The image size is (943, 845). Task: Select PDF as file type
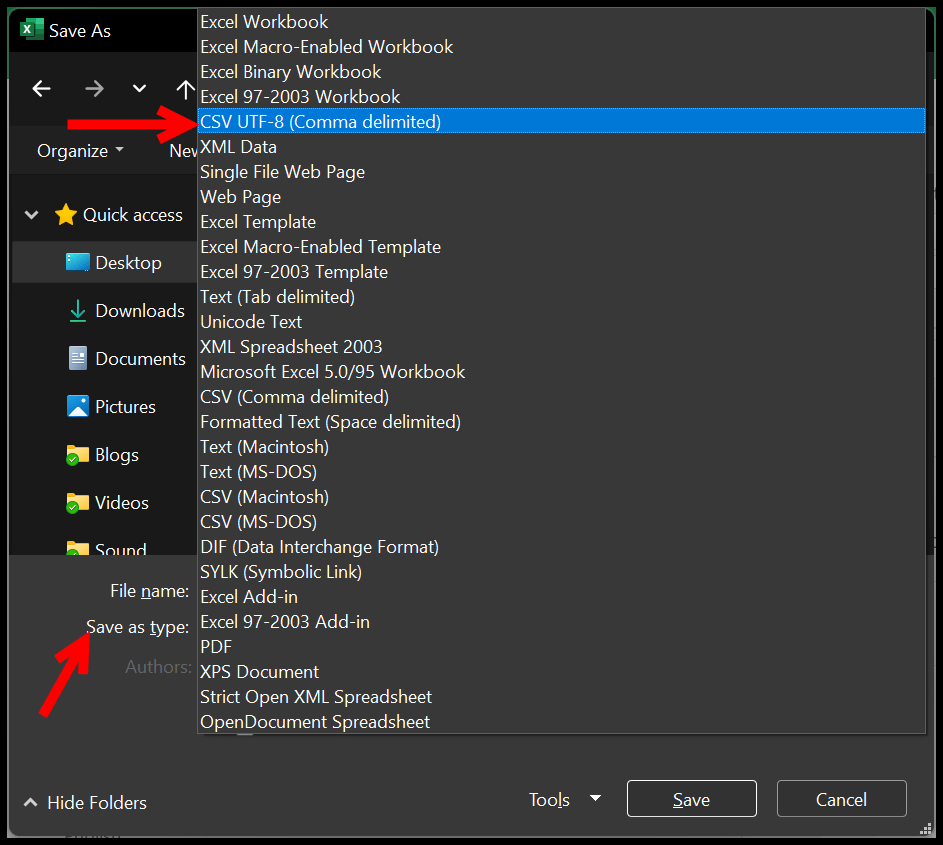click(x=561, y=647)
